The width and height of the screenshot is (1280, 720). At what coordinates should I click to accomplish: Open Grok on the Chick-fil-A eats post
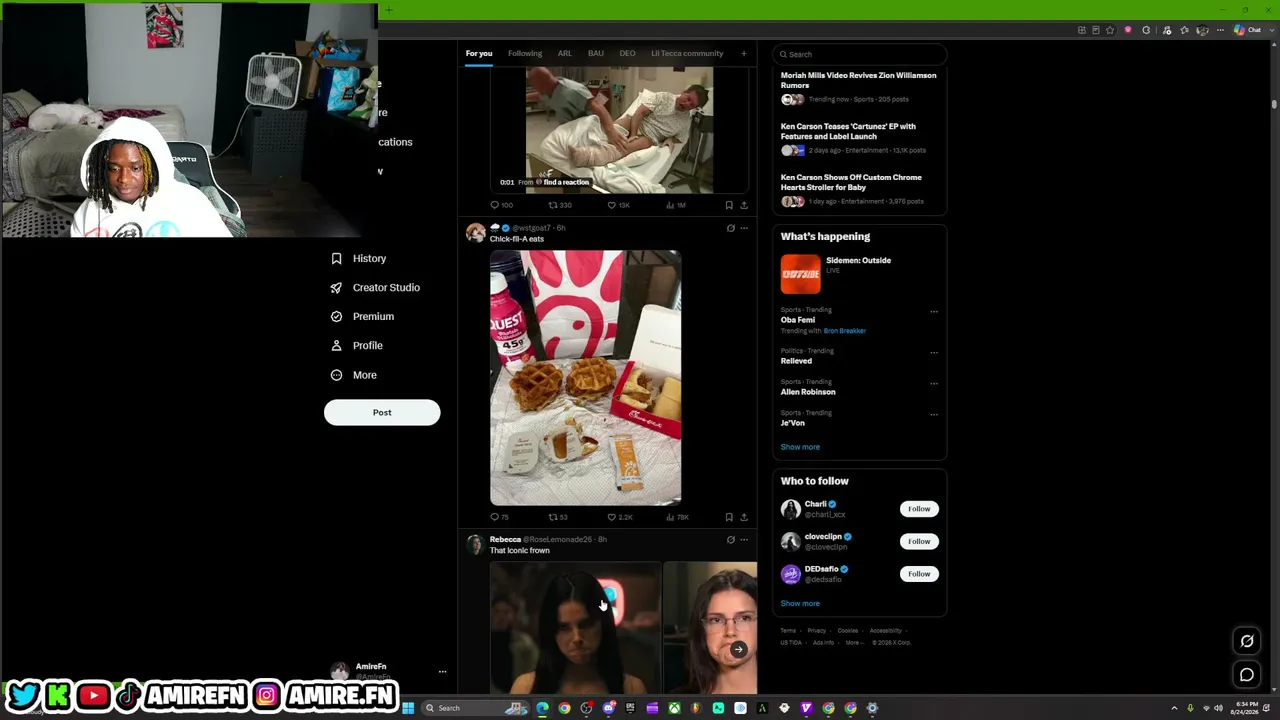click(730, 228)
